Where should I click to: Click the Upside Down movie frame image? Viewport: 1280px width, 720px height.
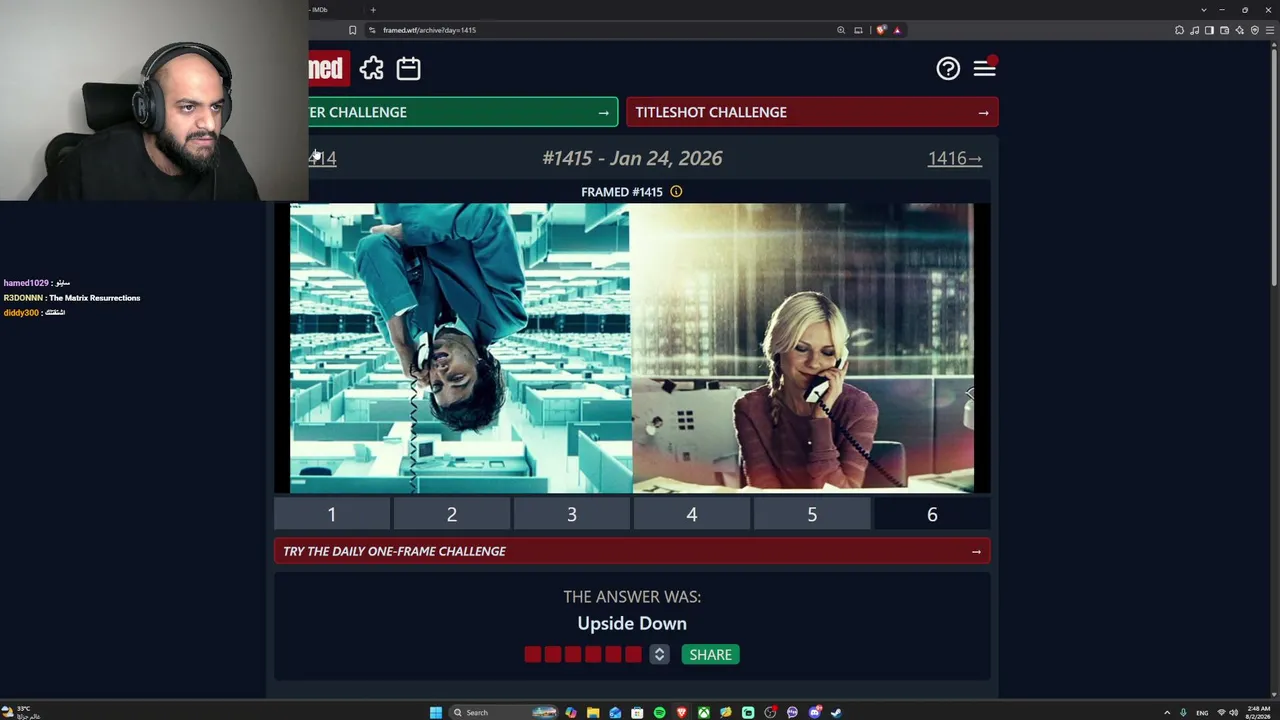tap(632, 348)
